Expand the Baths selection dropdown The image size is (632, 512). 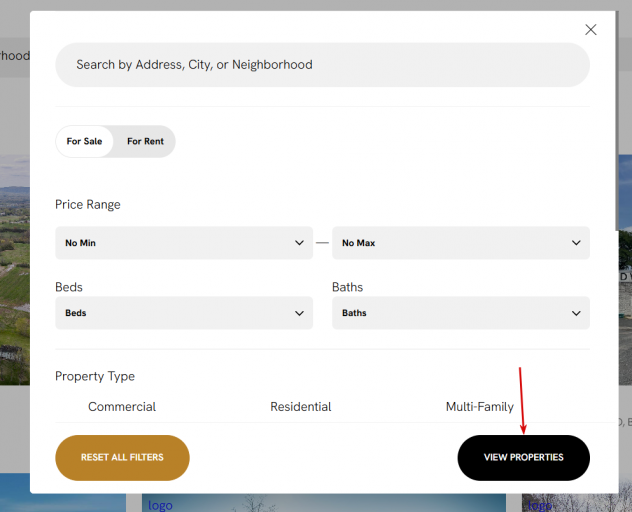(x=461, y=313)
